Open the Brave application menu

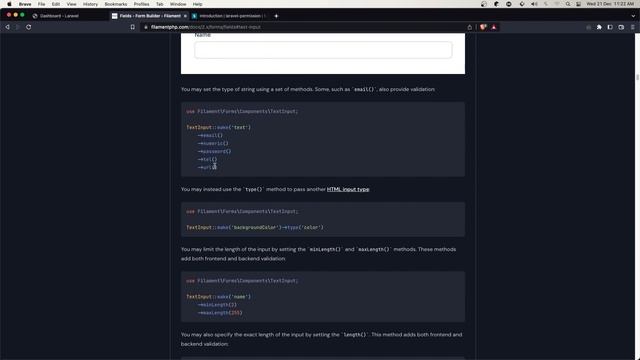coord(25,4)
